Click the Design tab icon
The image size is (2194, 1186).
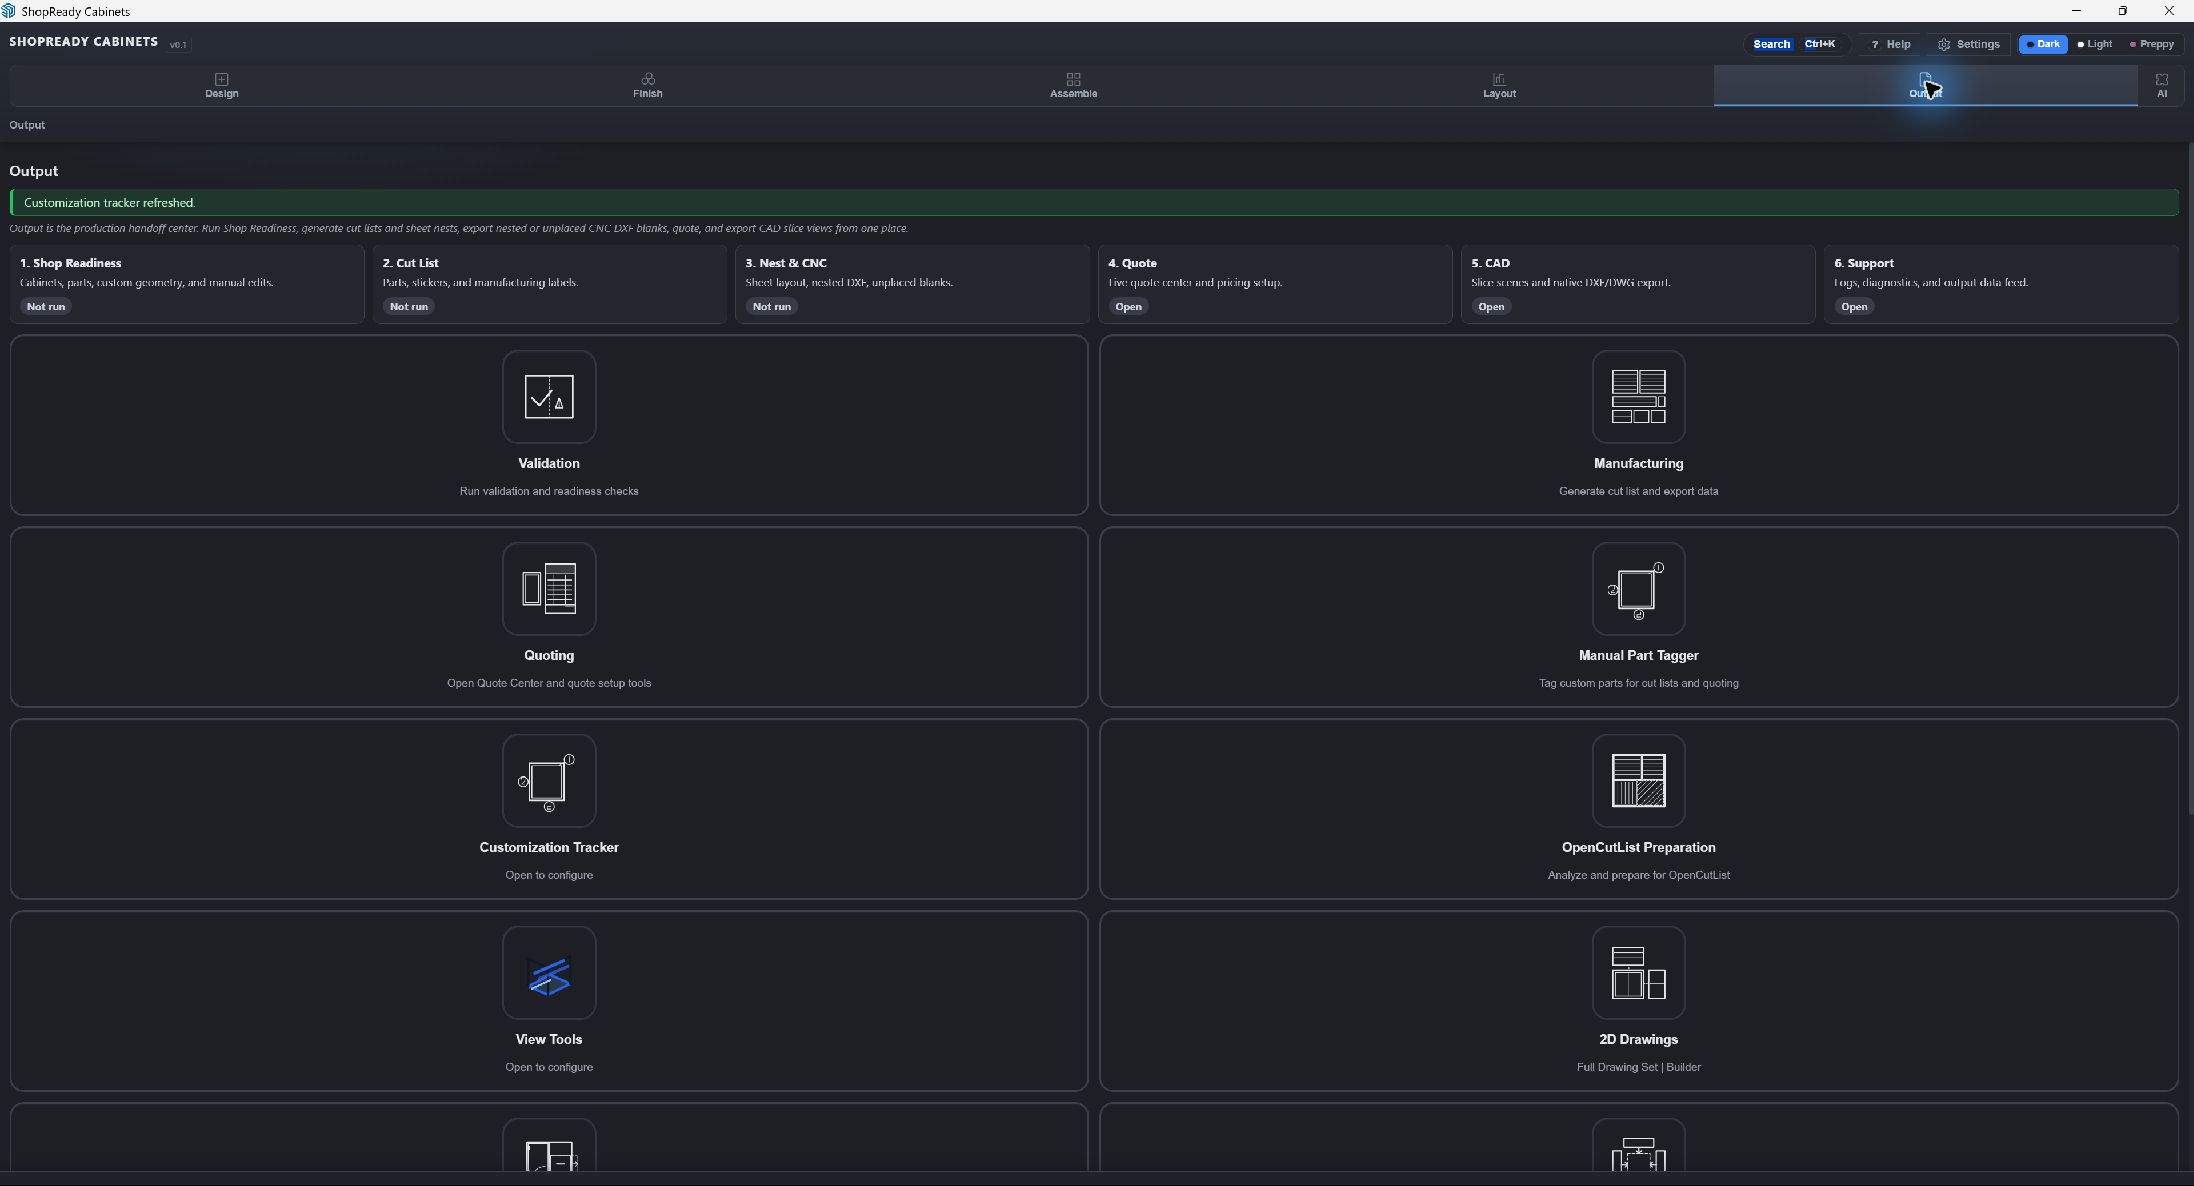click(x=222, y=79)
